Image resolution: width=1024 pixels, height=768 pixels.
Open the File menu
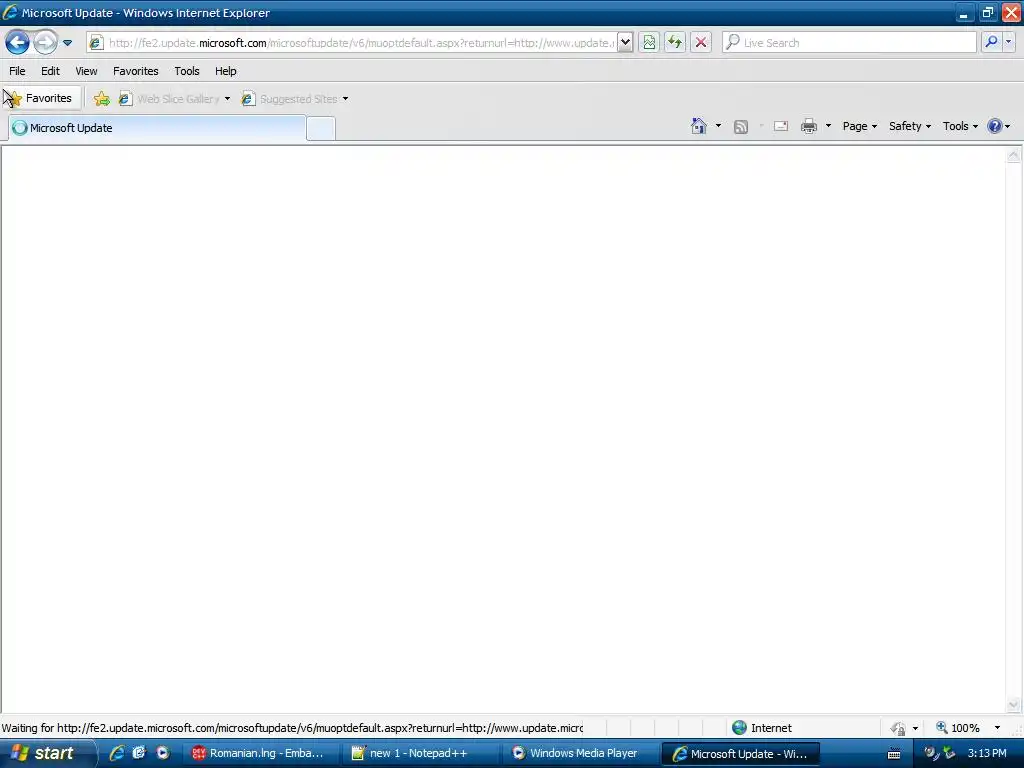tap(18, 71)
